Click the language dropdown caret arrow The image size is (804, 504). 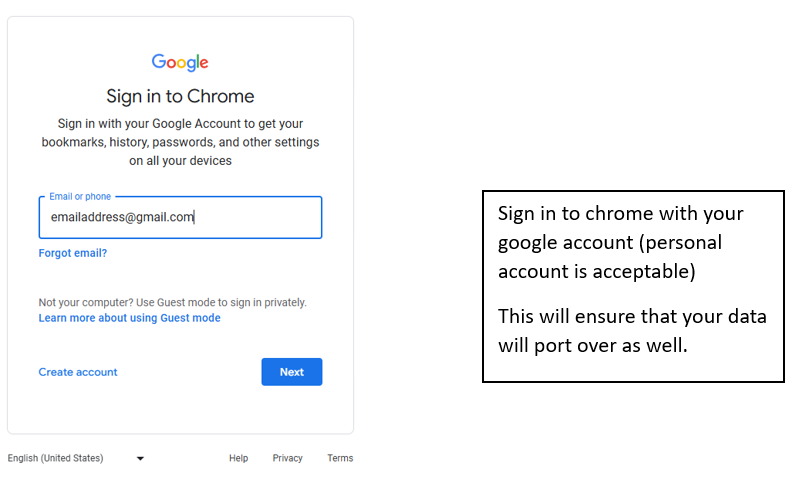[140, 458]
